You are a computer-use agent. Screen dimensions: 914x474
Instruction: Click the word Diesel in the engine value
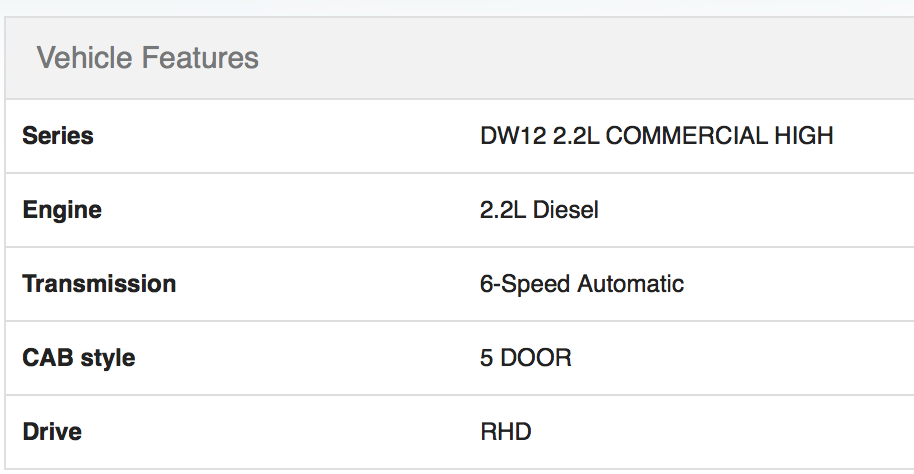point(565,210)
